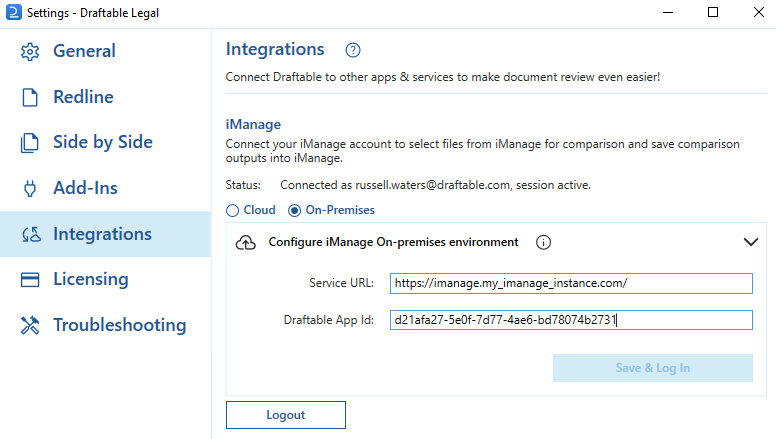Select the Integrations tab label
776x439 pixels.
(102, 234)
